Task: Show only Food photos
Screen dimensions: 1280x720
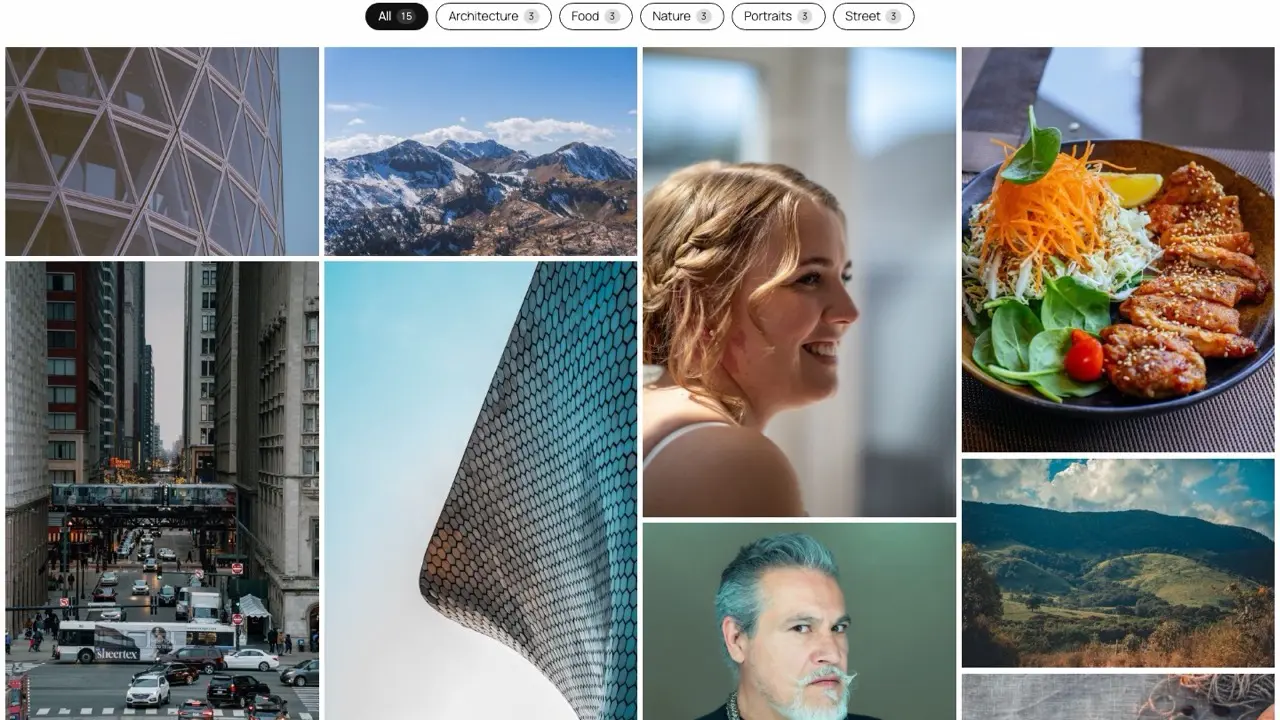Action: click(x=595, y=16)
